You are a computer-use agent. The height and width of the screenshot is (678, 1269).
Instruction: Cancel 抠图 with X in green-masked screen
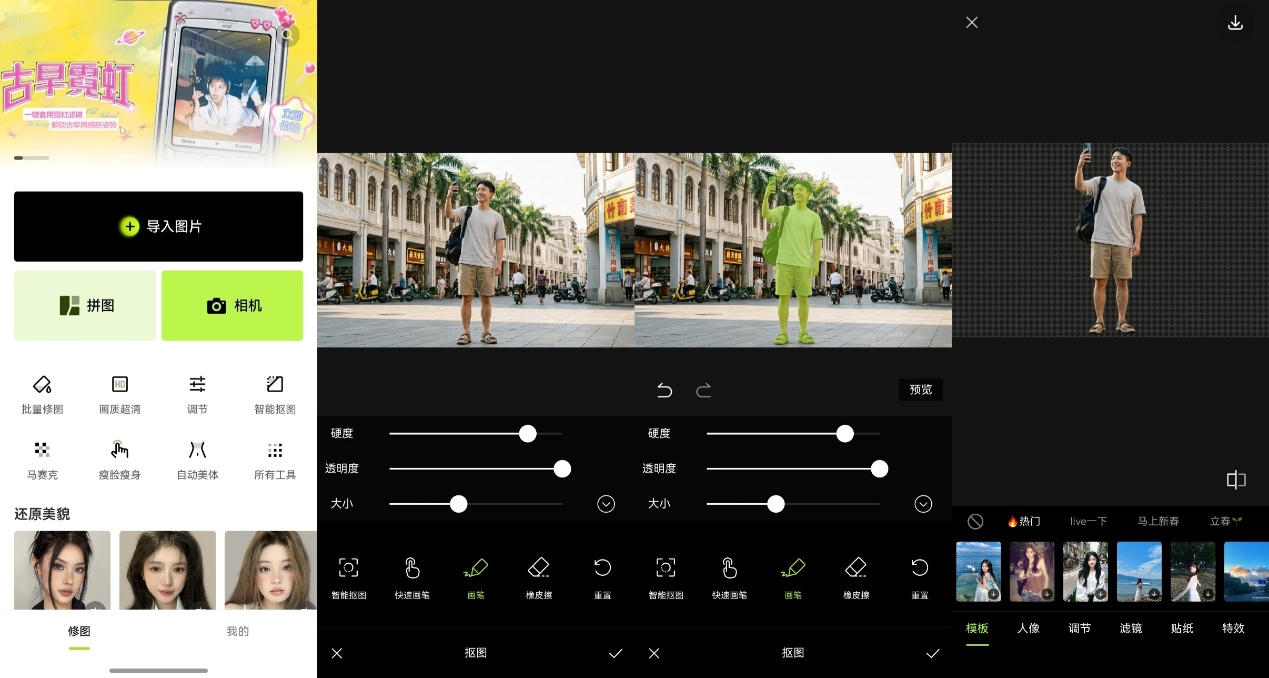654,653
